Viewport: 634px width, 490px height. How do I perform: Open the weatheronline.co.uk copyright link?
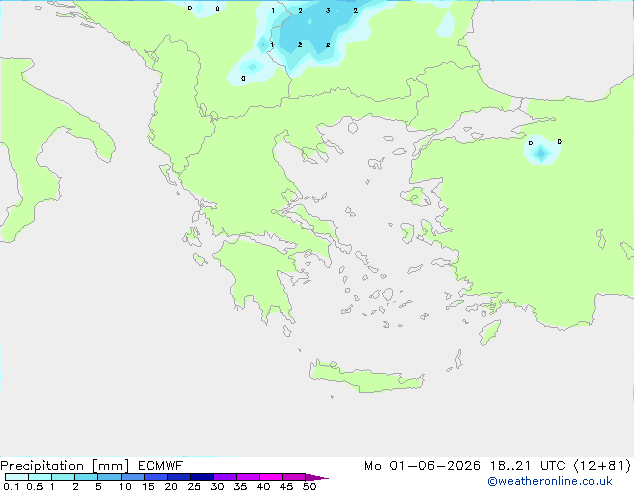(x=549, y=481)
